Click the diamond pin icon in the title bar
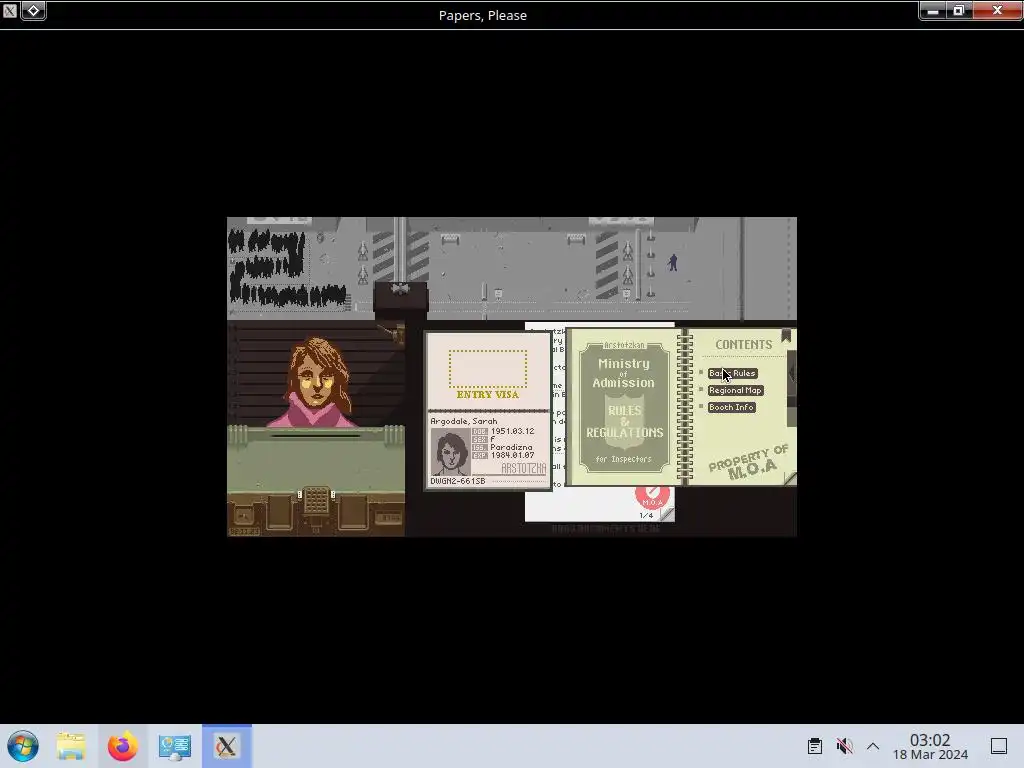The image size is (1024, 768). coord(33,10)
